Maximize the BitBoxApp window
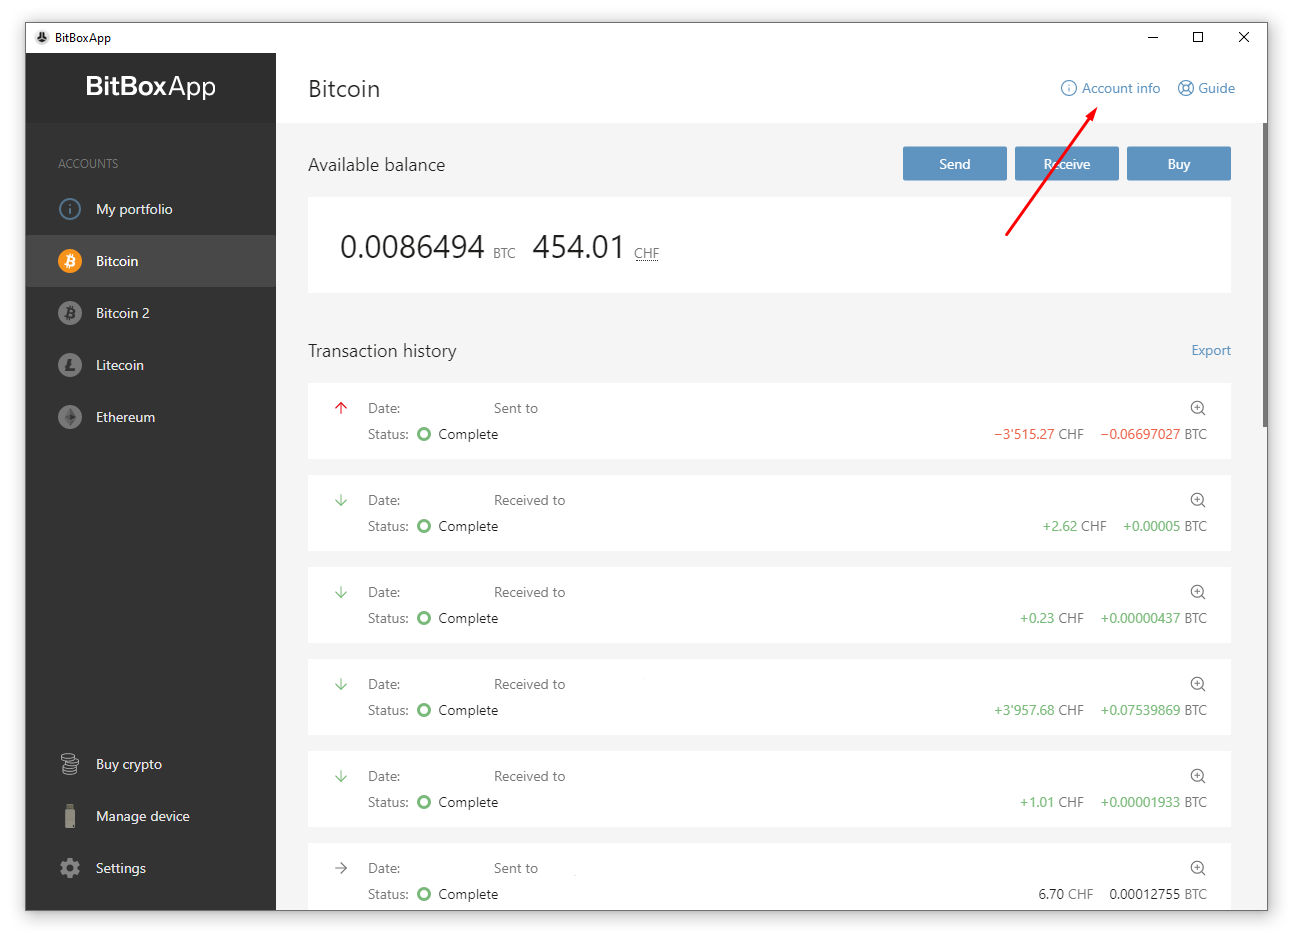Viewport: 1300px width, 947px height. pos(1198,38)
